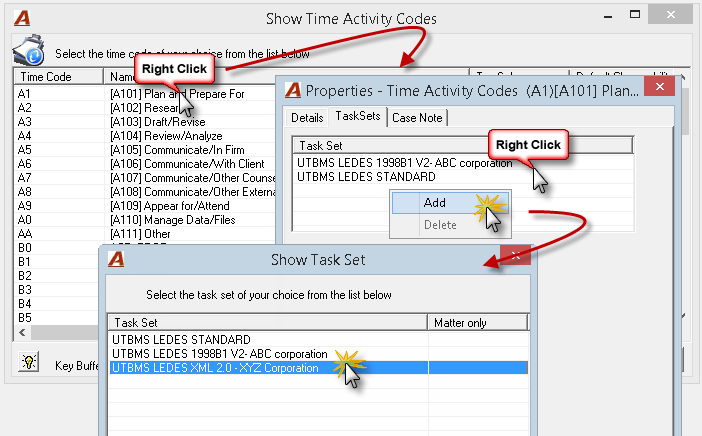Click the left arrow of the horizontal scrollbar

tap(22, 333)
